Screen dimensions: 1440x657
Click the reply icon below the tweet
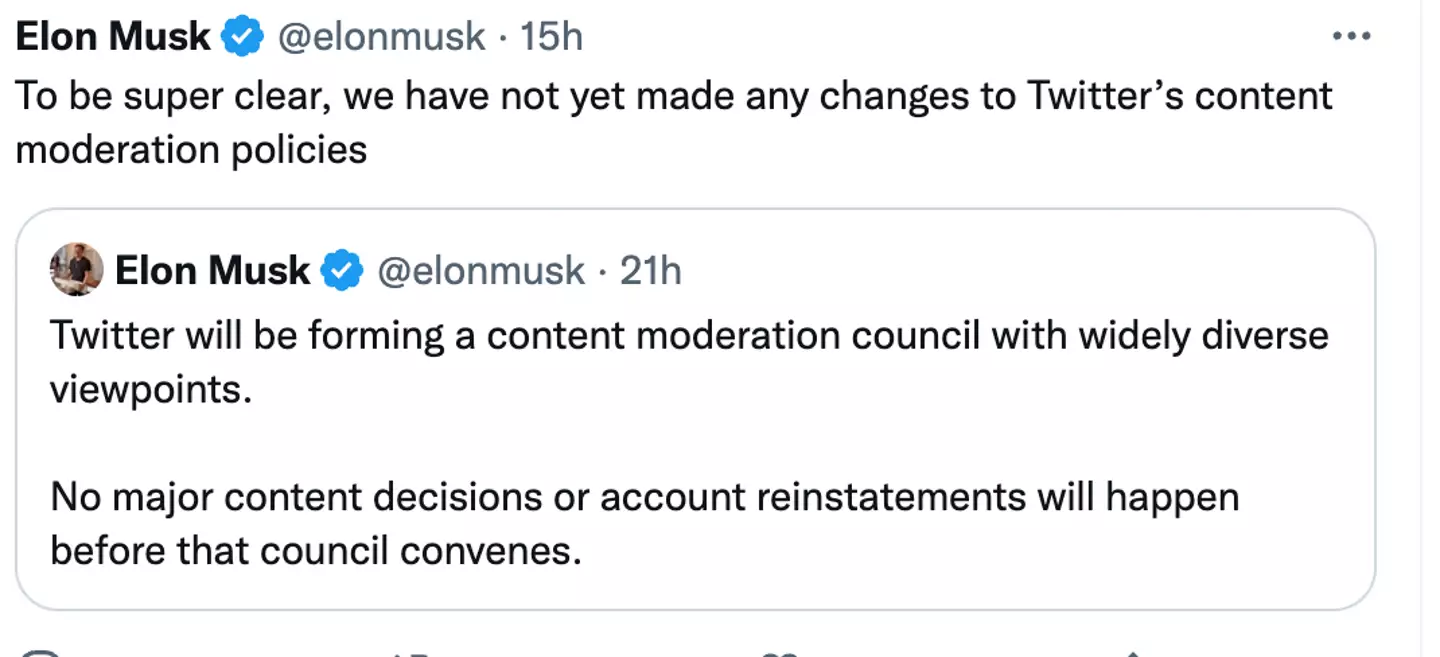40,653
